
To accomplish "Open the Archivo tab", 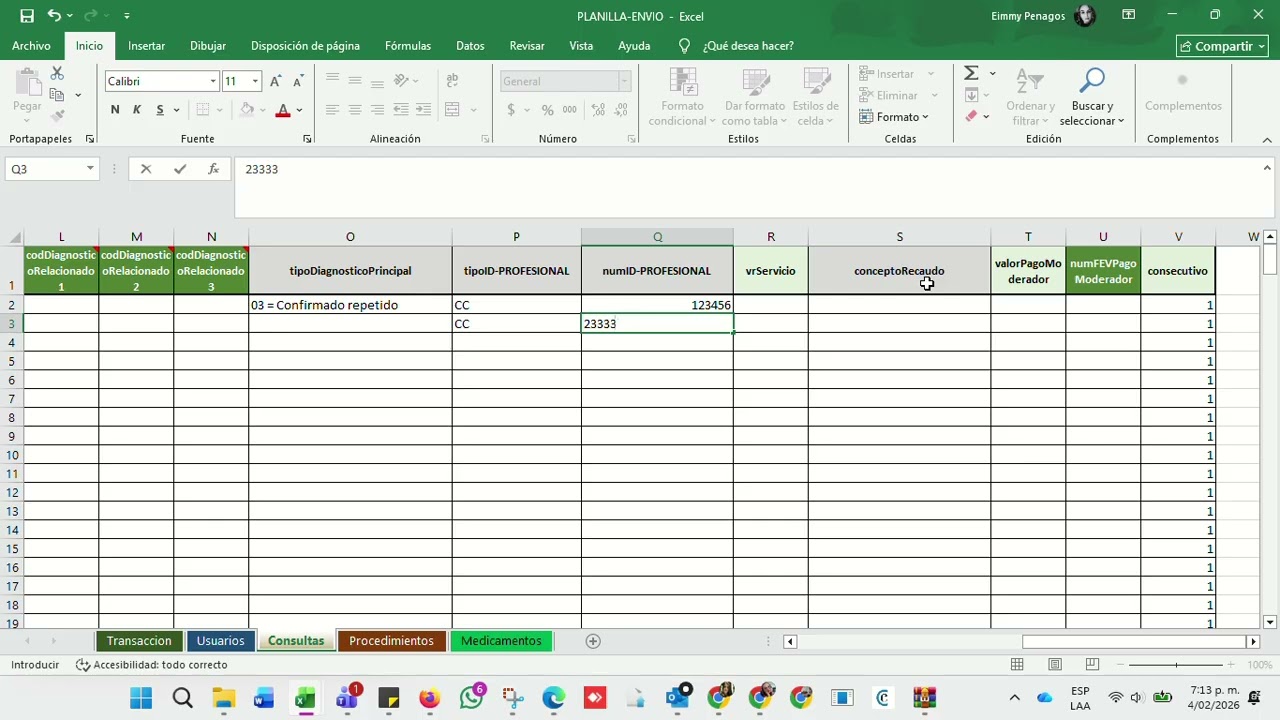I will [x=31, y=46].
